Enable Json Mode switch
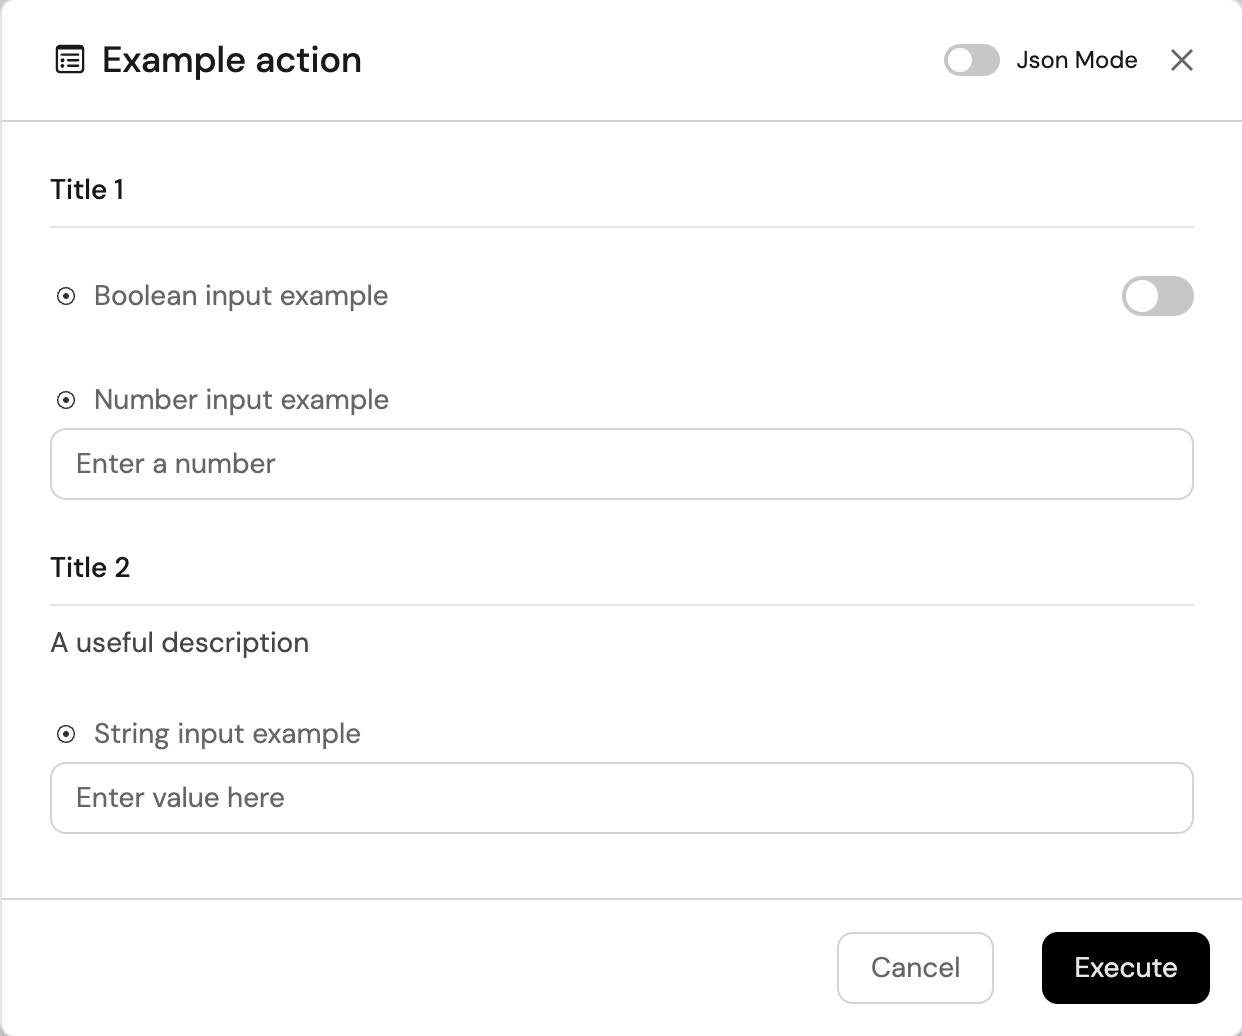This screenshot has height=1036, width=1242. [971, 60]
